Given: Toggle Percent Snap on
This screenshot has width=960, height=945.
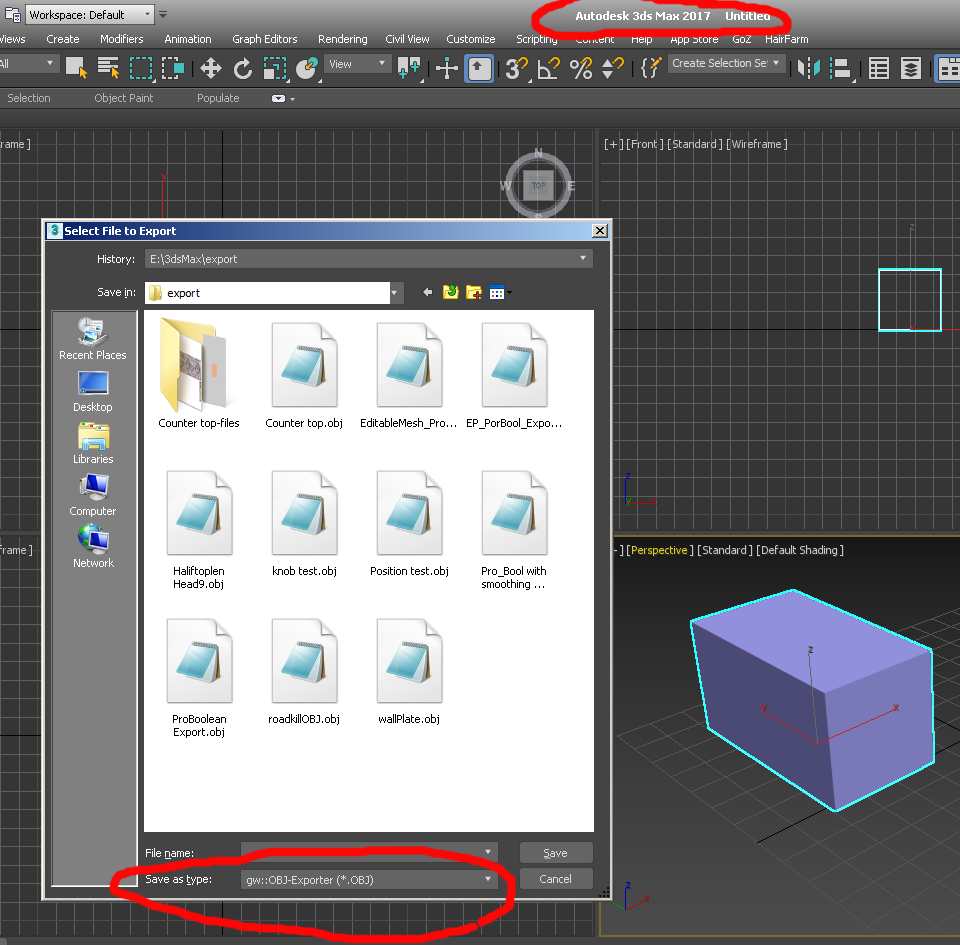Looking at the screenshot, I should [580, 69].
